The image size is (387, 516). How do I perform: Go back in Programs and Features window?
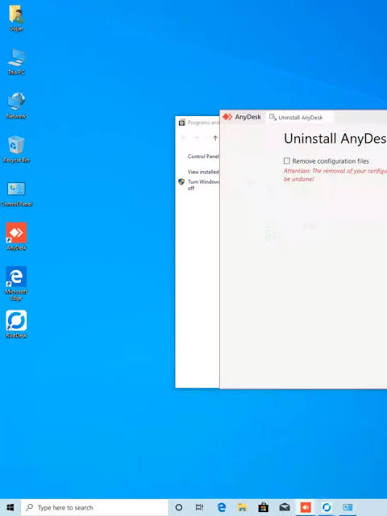point(183,138)
